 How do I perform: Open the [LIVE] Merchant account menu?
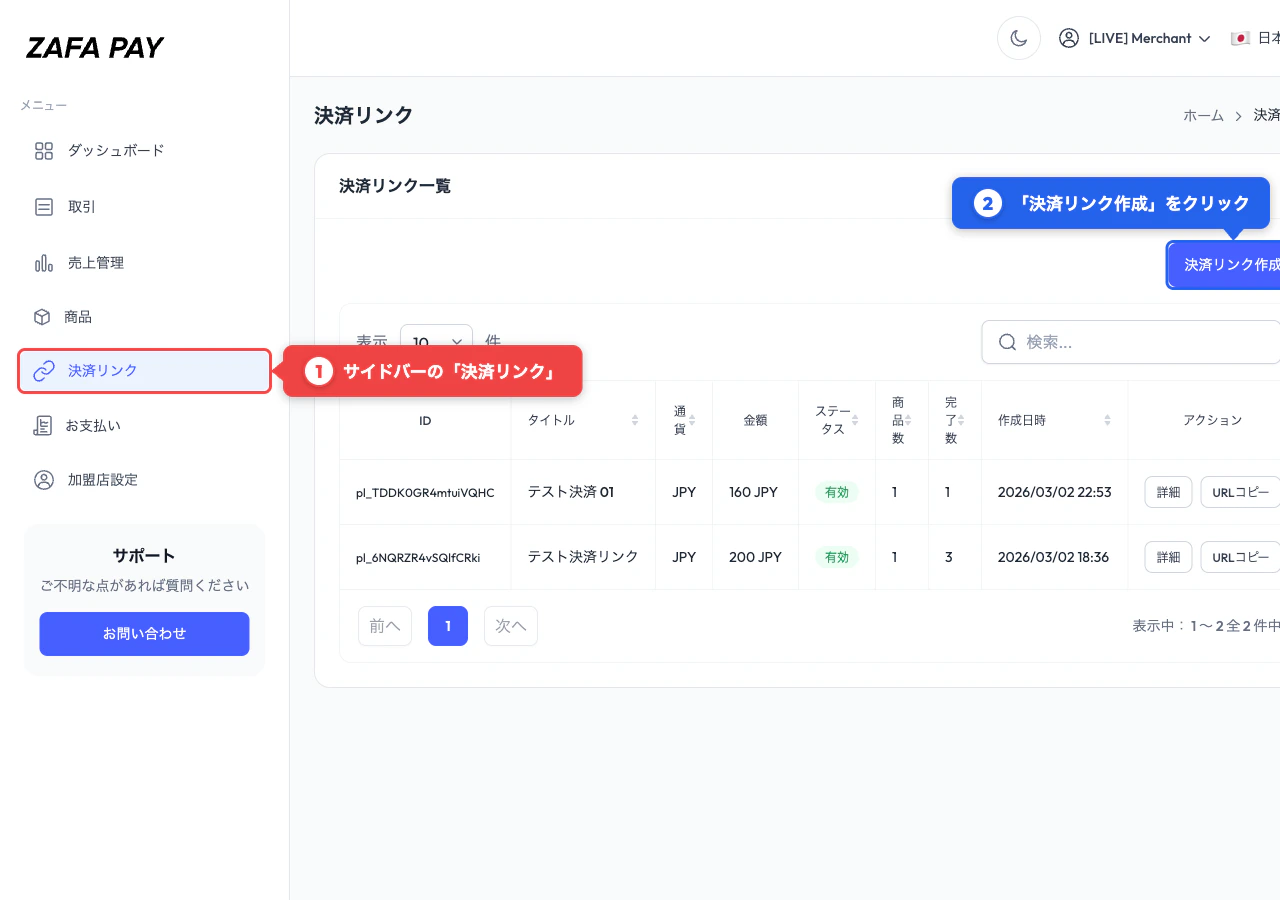1135,38
